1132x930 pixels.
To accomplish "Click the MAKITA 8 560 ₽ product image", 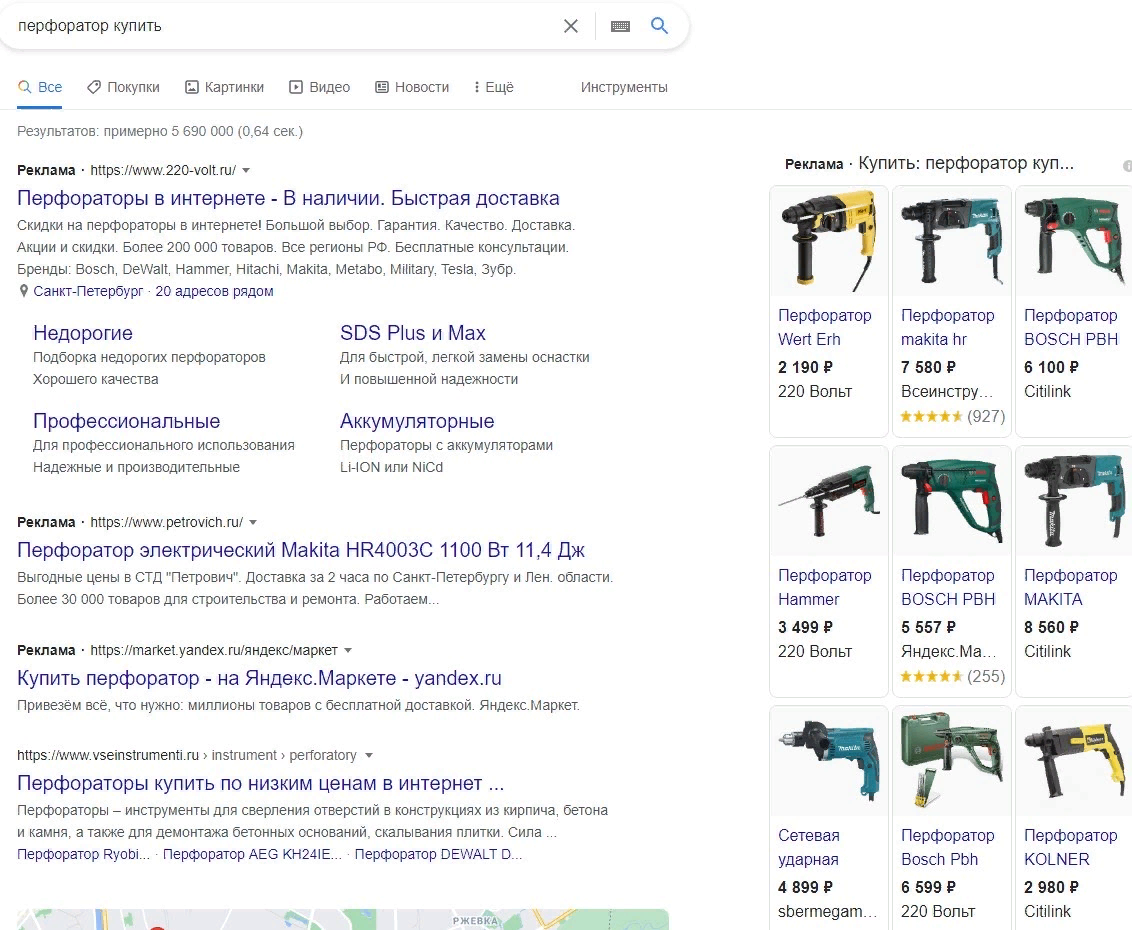I will click(1074, 501).
